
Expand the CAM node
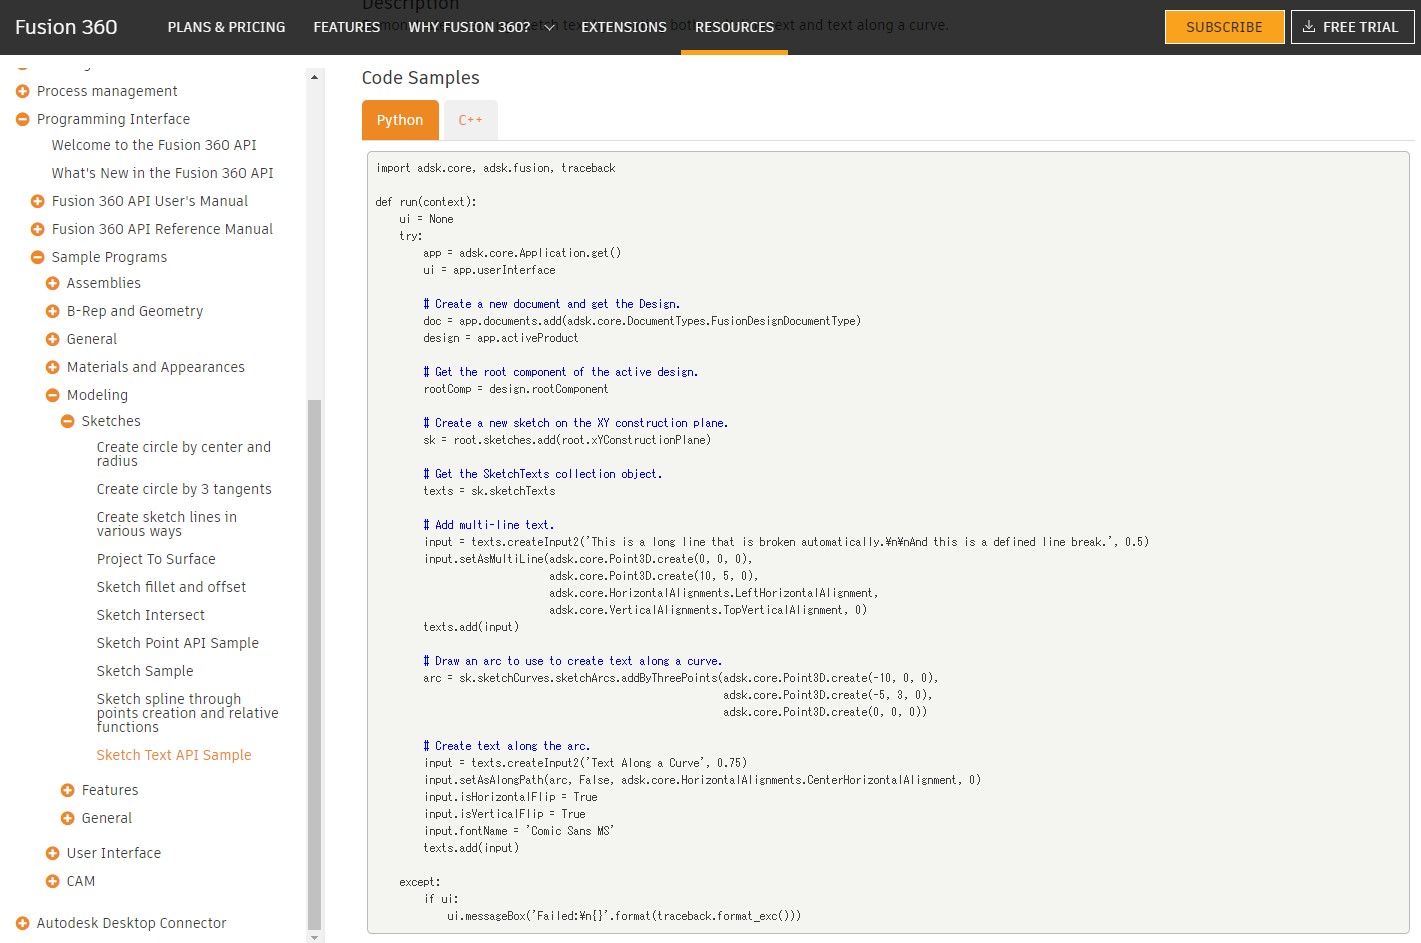pyautogui.click(x=52, y=881)
